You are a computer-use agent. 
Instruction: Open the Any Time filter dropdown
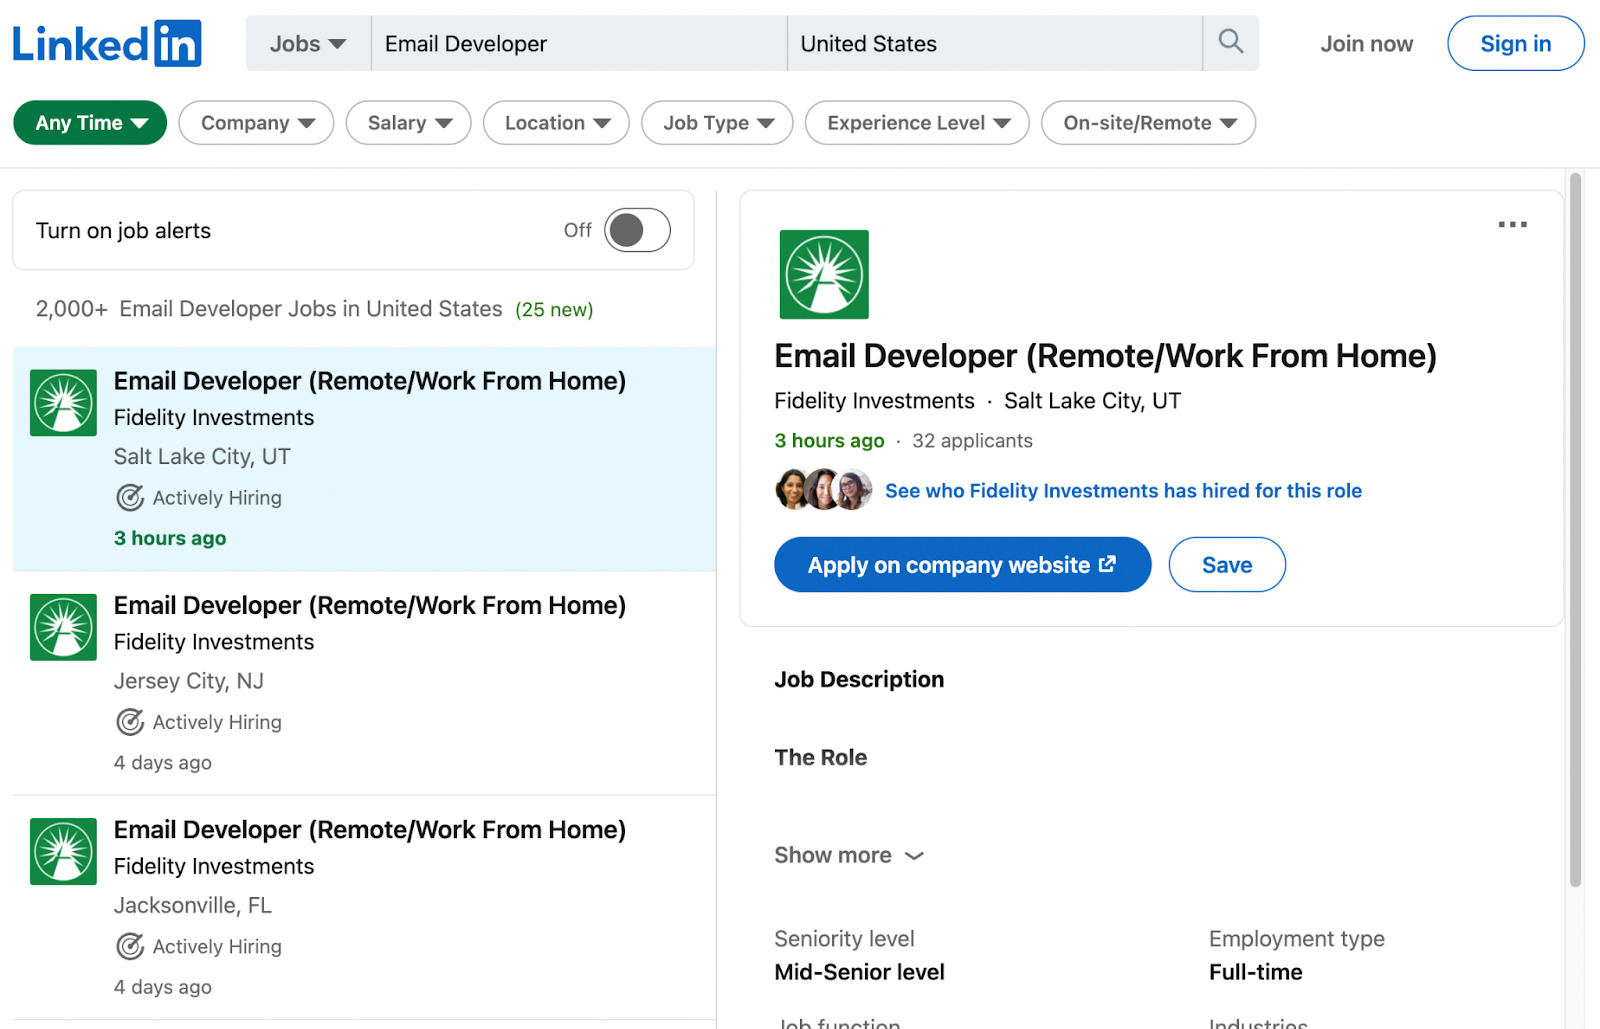click(90, 123)
